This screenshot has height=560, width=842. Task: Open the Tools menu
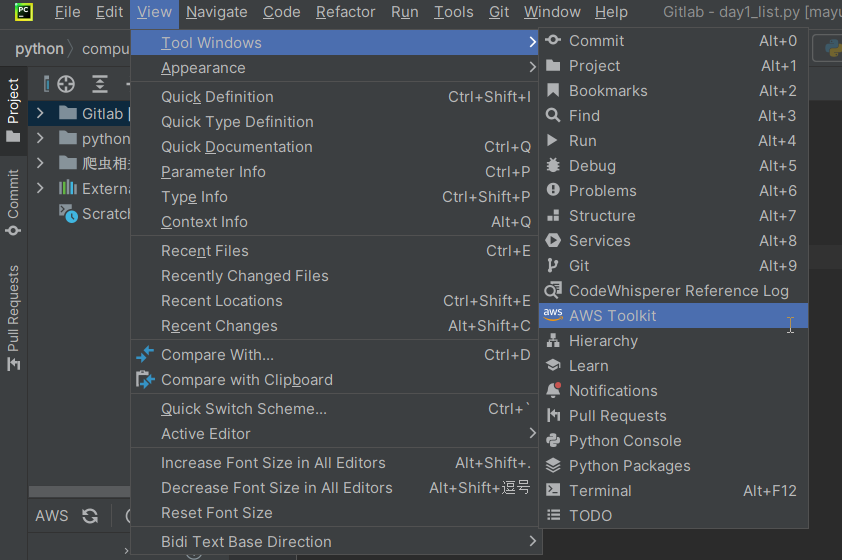click(x=454, y=12)
